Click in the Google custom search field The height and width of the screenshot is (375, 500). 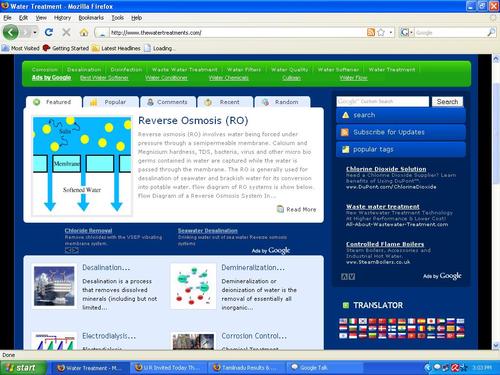click(383, 102)
